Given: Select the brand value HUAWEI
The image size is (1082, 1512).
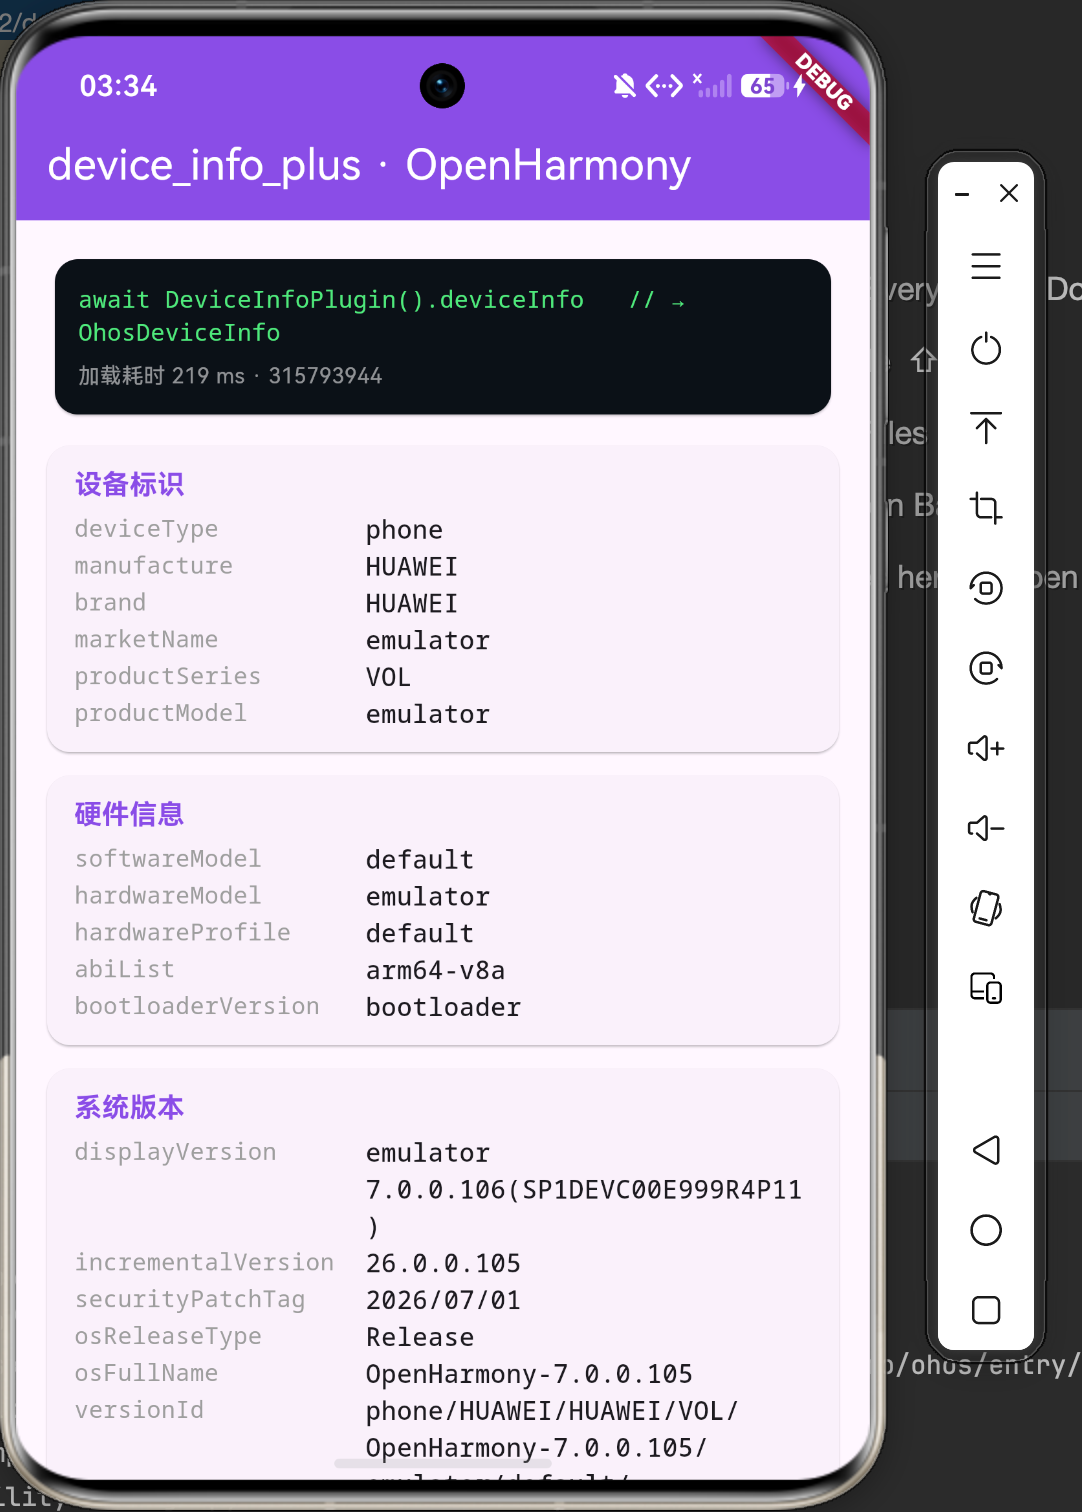Looking at the screenshot, I should tap(411, 604).
